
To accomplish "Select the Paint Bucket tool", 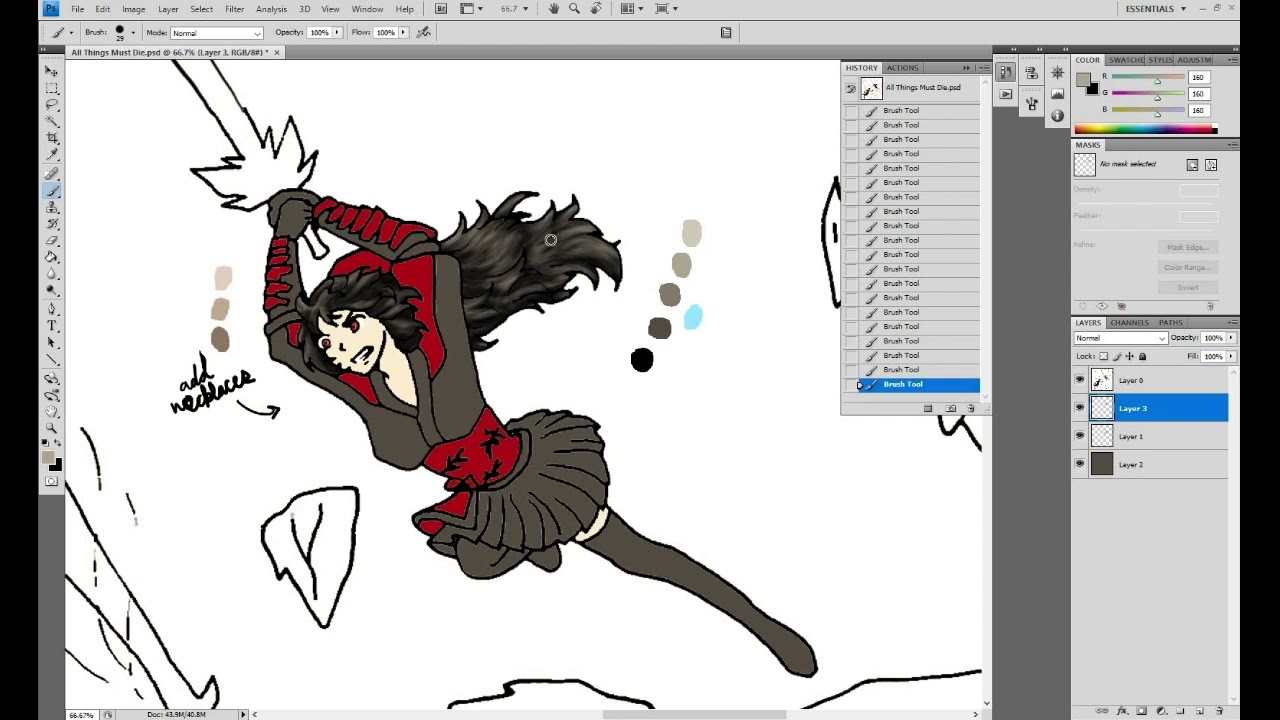I will [52, 257].
